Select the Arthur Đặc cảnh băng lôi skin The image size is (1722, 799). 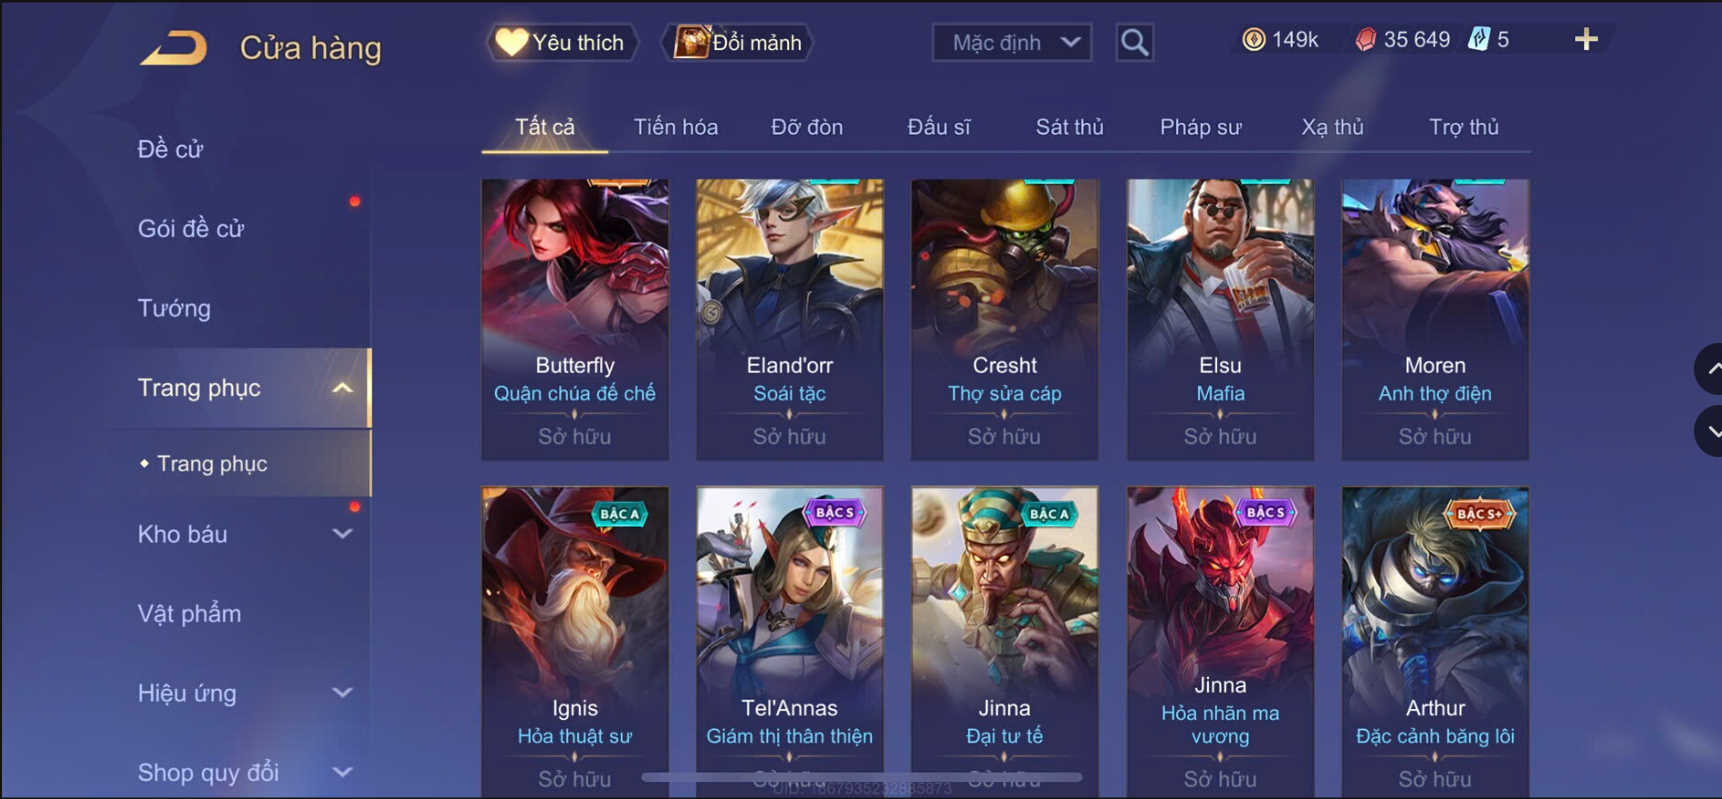[1435, 640]
